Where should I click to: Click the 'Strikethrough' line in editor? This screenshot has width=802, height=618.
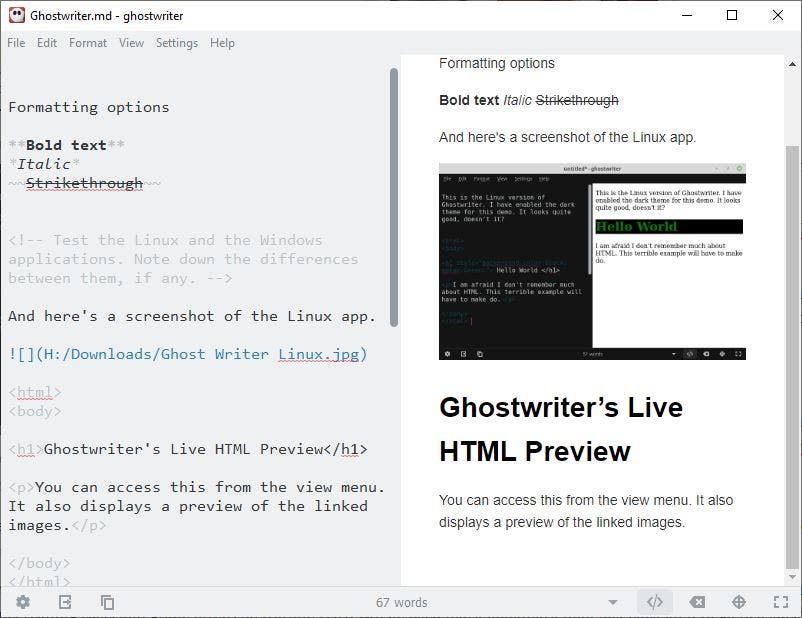(x=84, y=183)
